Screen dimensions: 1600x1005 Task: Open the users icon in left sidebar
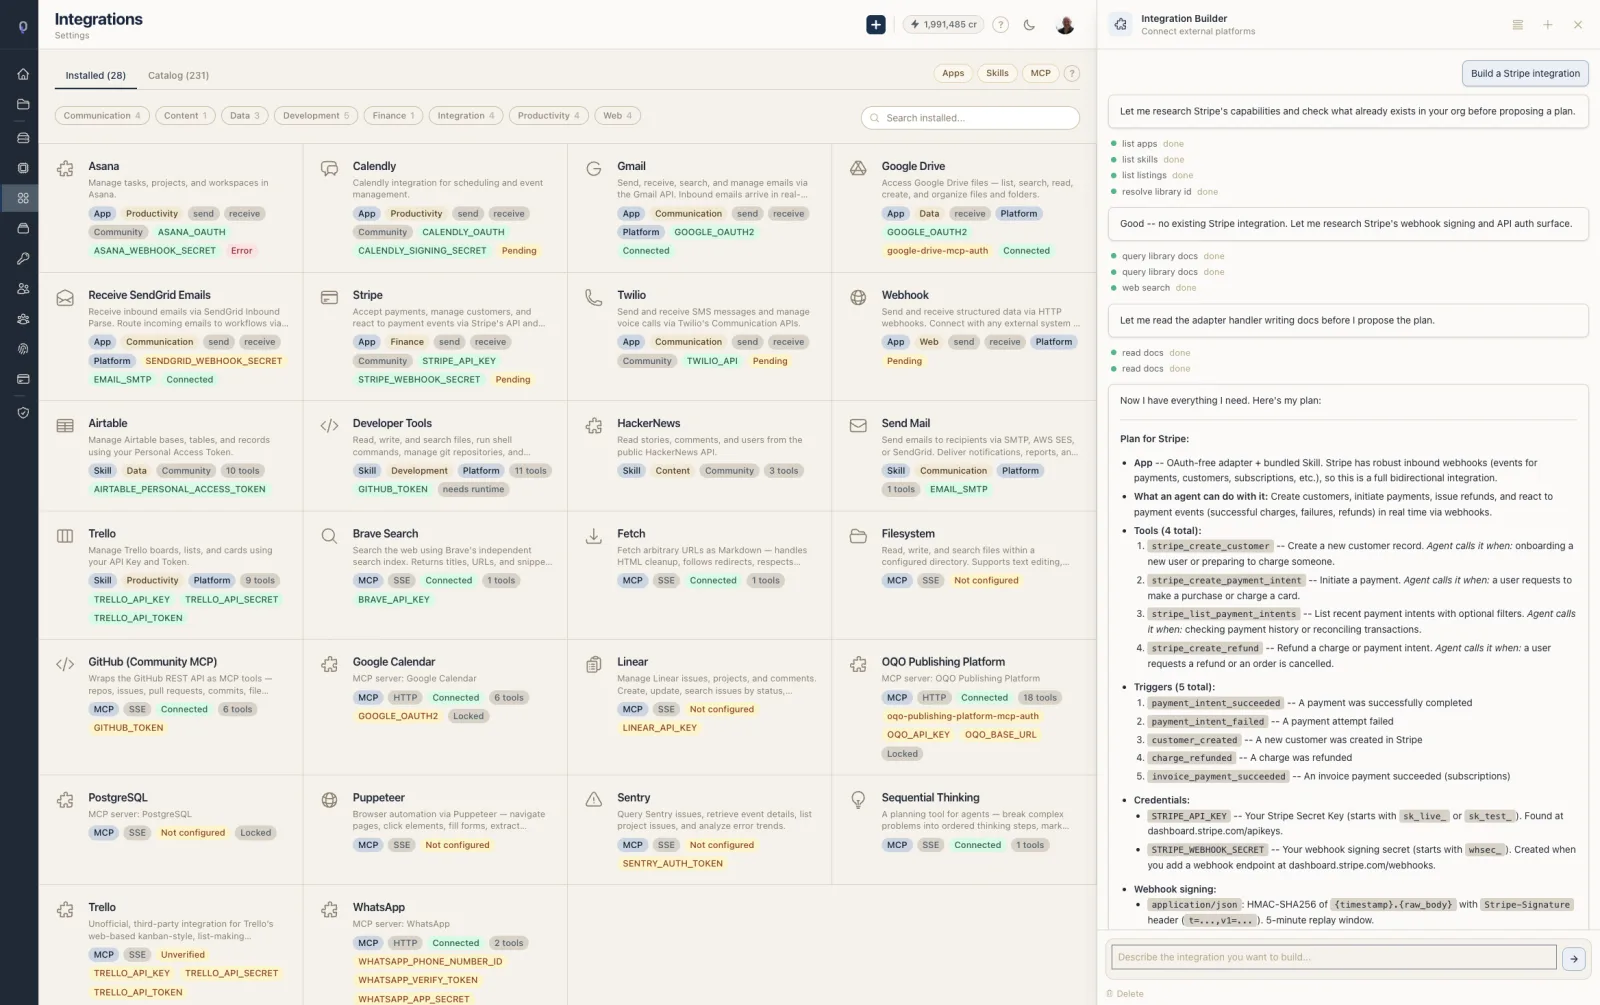(x=23, y=288)
